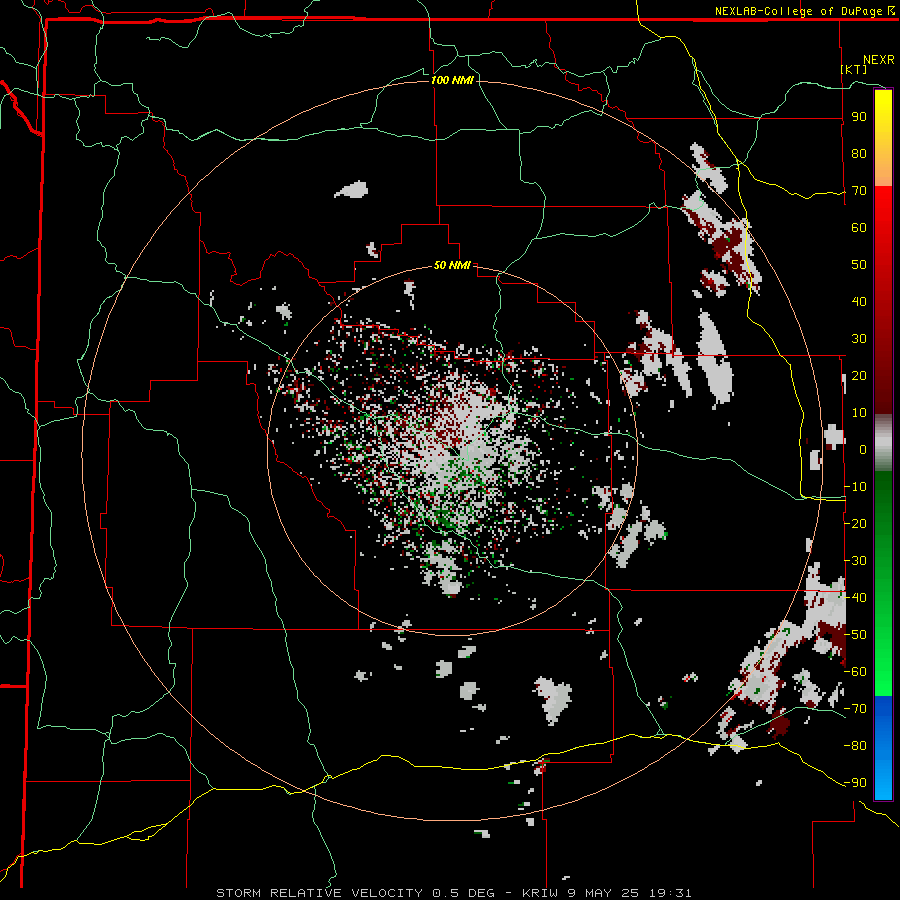Image resolution: width=900 pixels, height=900 pixels.
Task: Select the -60 value on velocity scale
Action: pos(855,672)
